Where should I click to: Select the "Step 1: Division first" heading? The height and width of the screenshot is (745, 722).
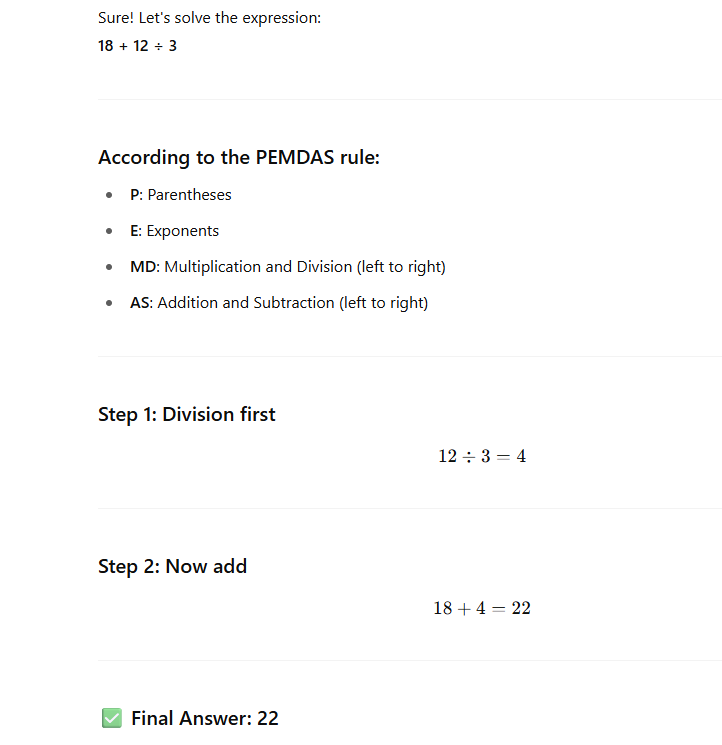pyautogui.click(x=187, y=414)
